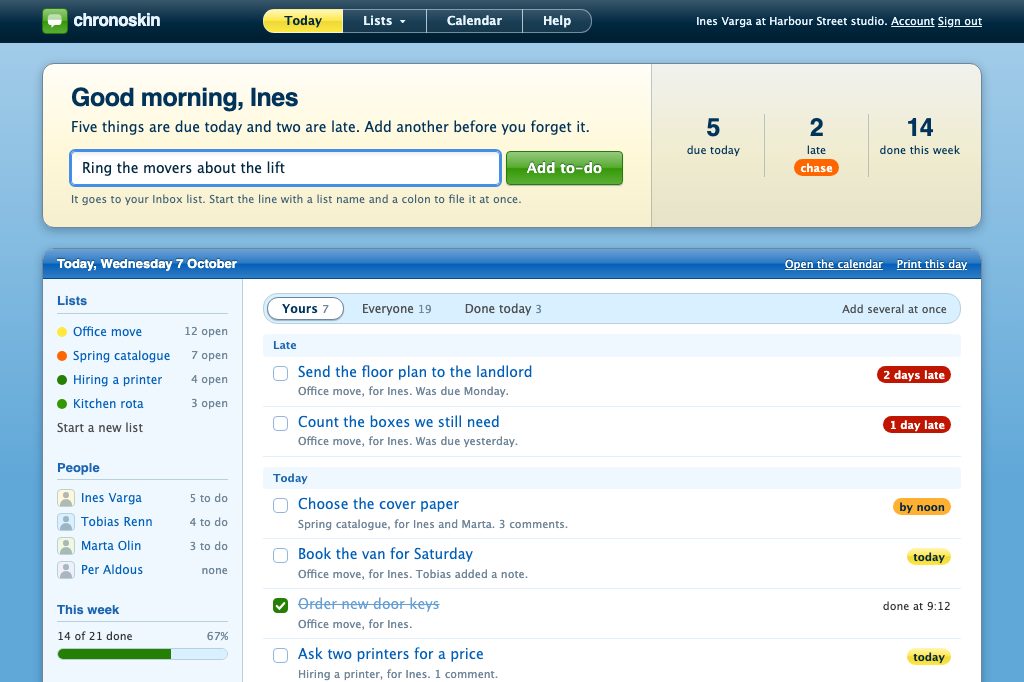The image size is (1024, 682).
Task: Click Print this day link
Action: 931,264
